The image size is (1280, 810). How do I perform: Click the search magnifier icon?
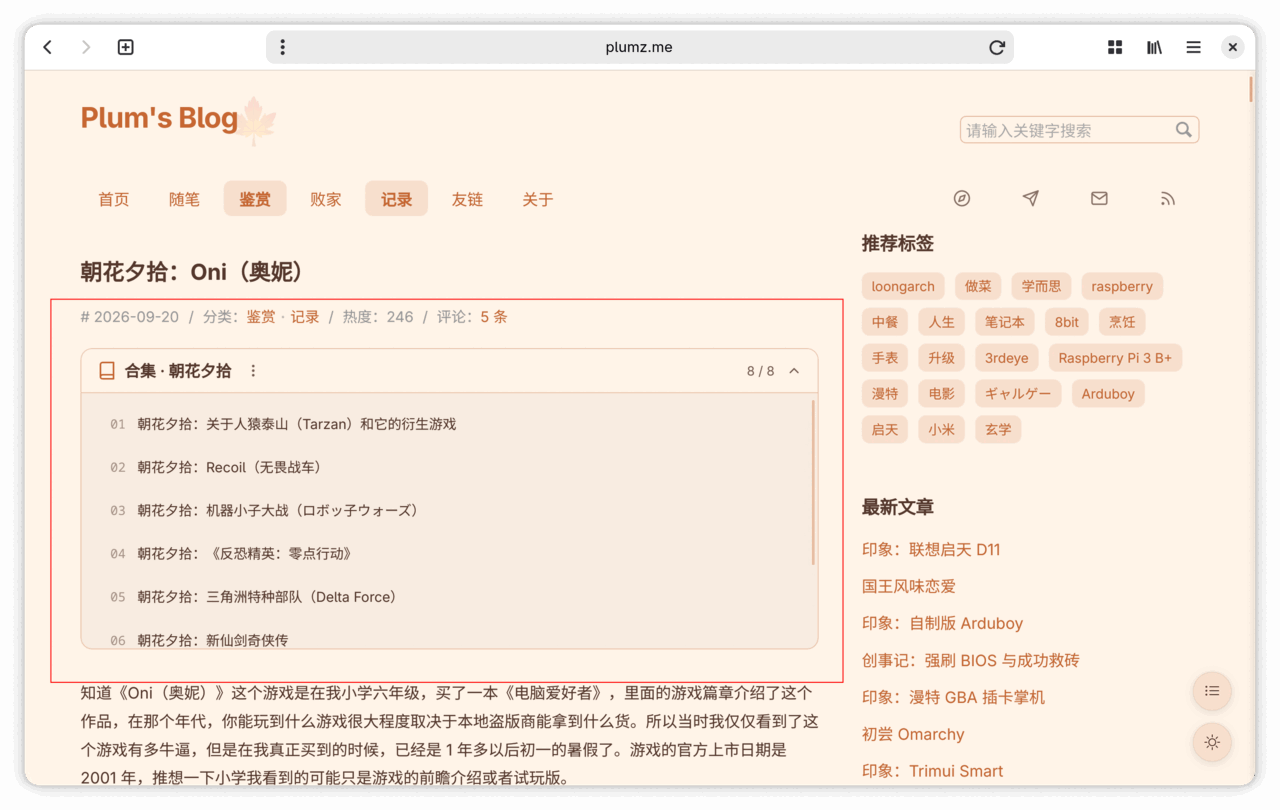[x=1183, y=130]
